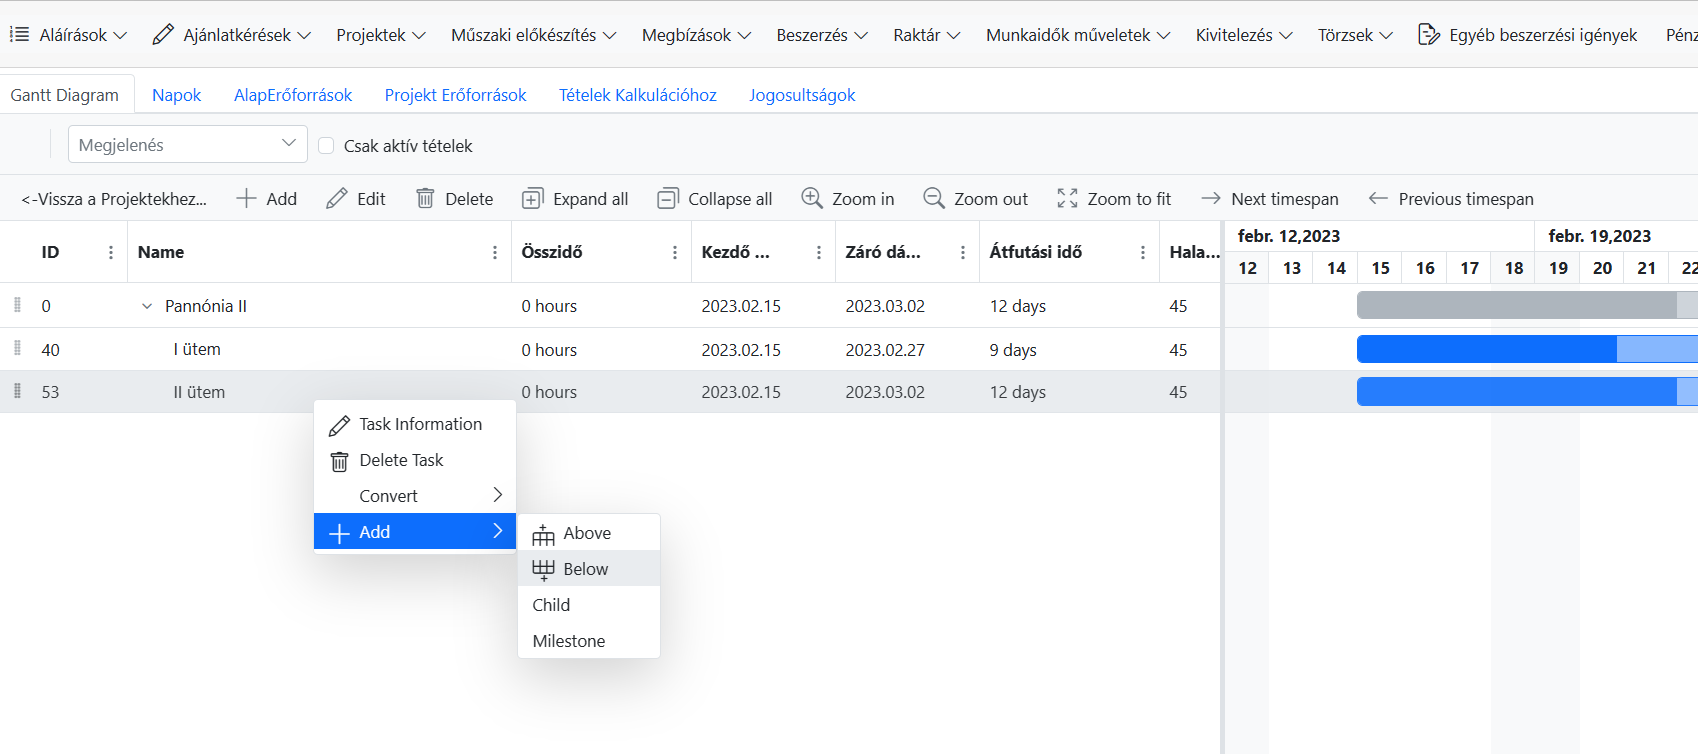Switch to the Napok tab
Viewport: 1698px width, 754px height.
tap(176, 95)
